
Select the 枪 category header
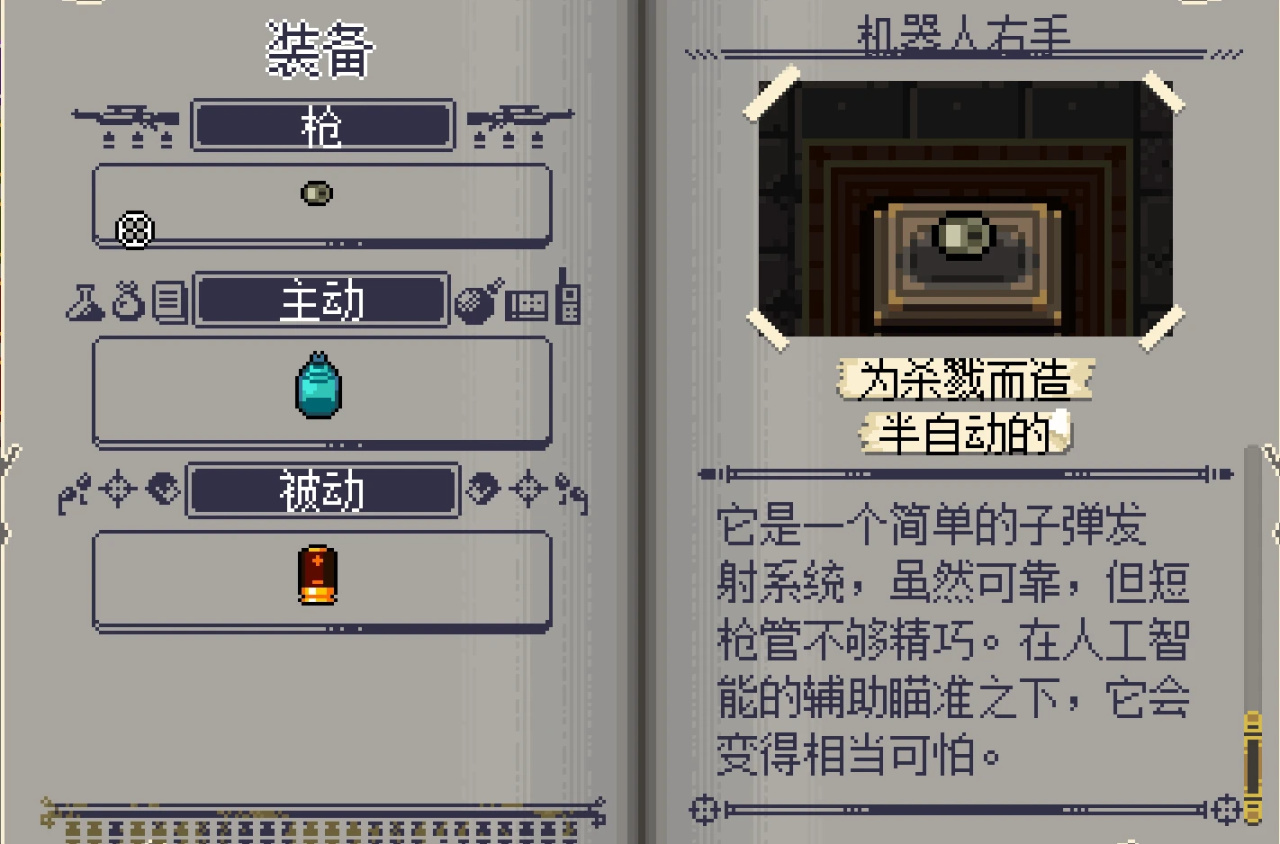click(323, 125)
